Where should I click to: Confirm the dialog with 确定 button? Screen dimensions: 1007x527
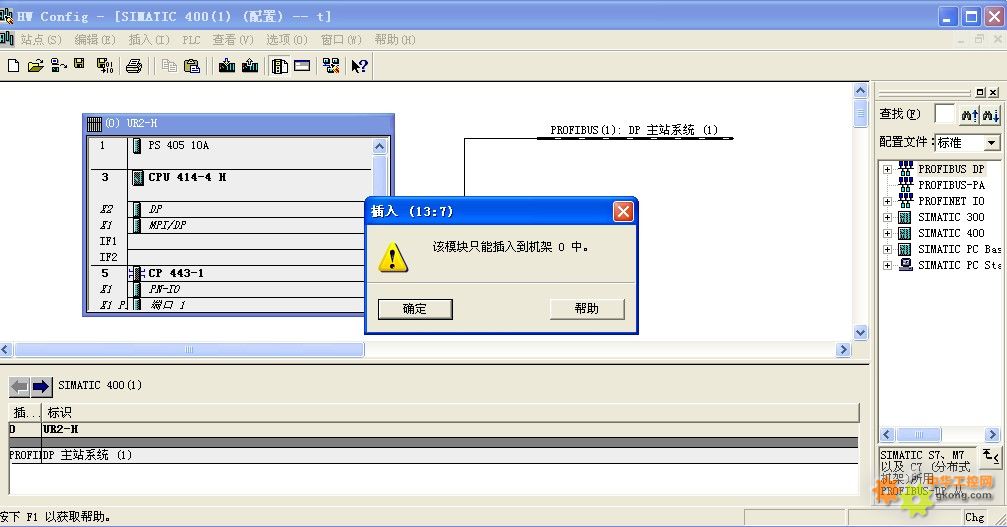[x=415, y=309]
